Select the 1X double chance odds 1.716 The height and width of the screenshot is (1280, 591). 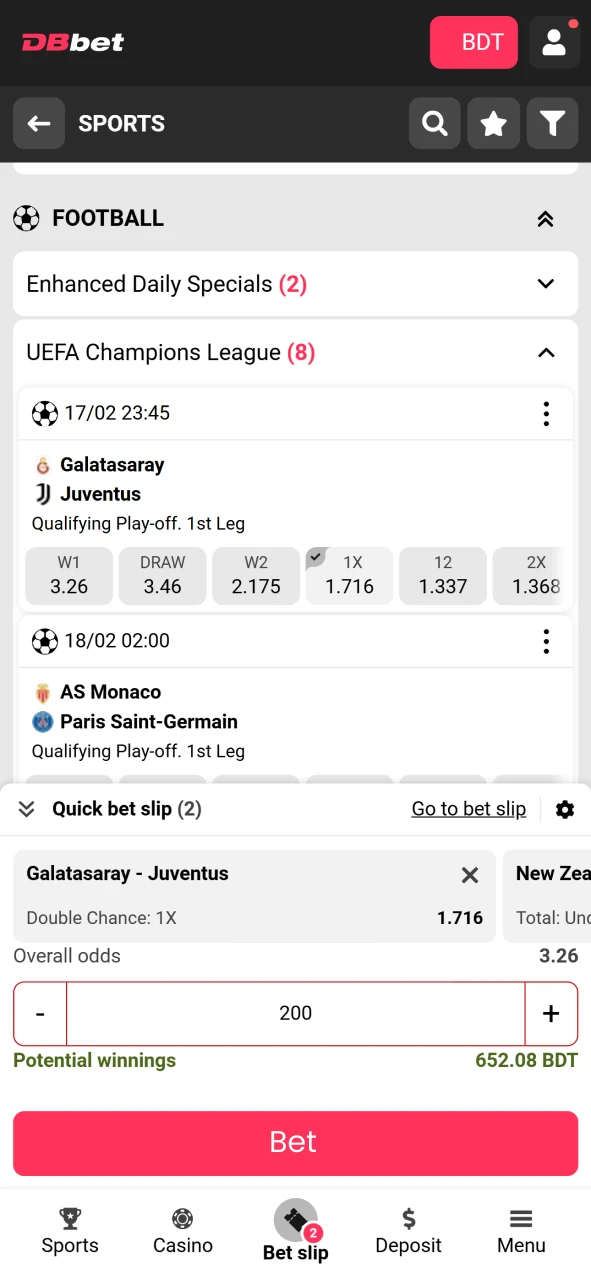pos(349,576)
